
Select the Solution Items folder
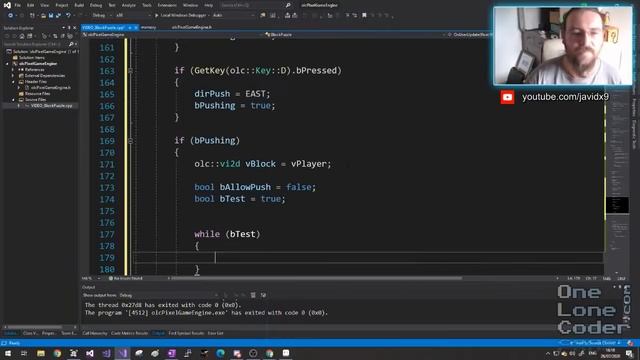pos(31,58)
